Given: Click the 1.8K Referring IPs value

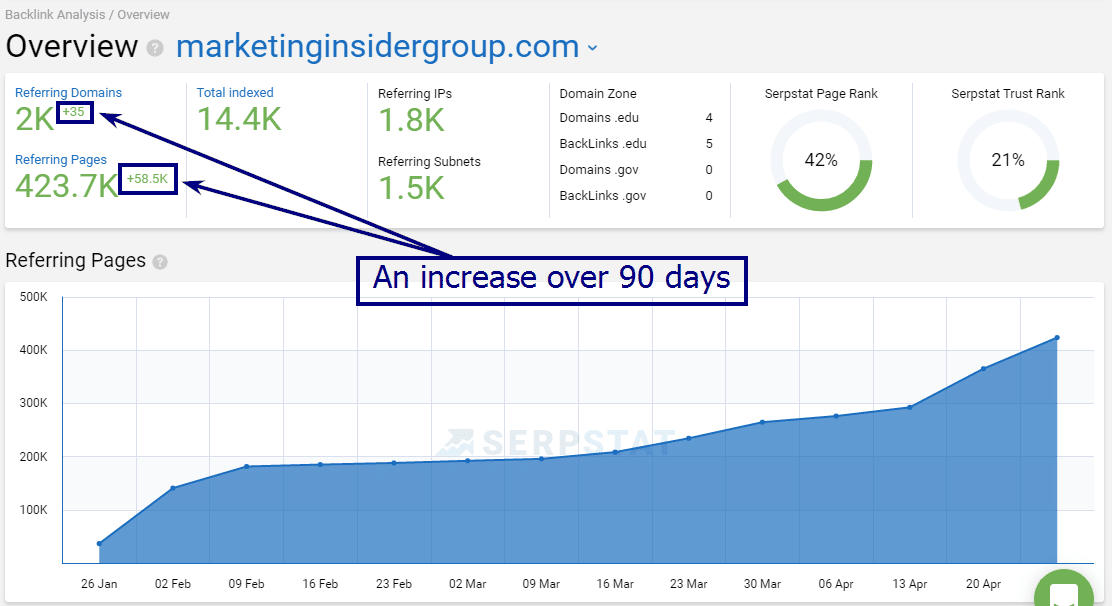Looking at the screenshot, I should [411, 120].
